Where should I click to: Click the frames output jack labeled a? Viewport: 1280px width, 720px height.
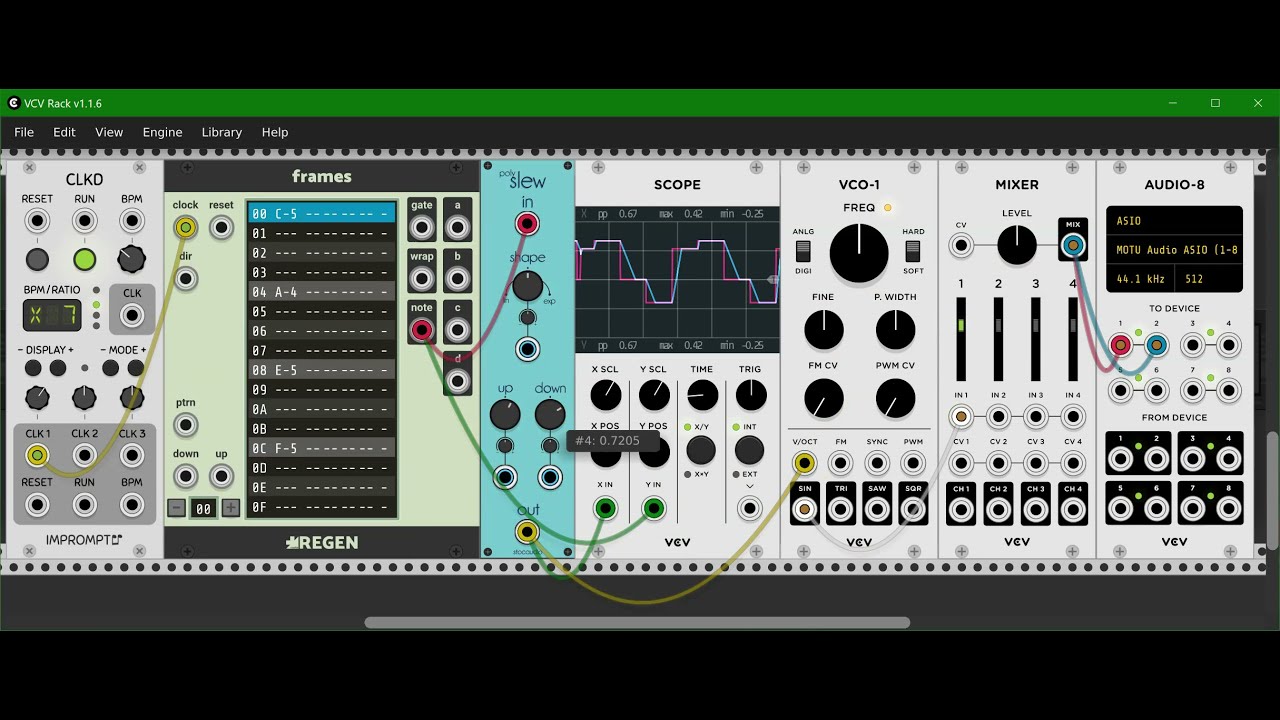point(458,228)
